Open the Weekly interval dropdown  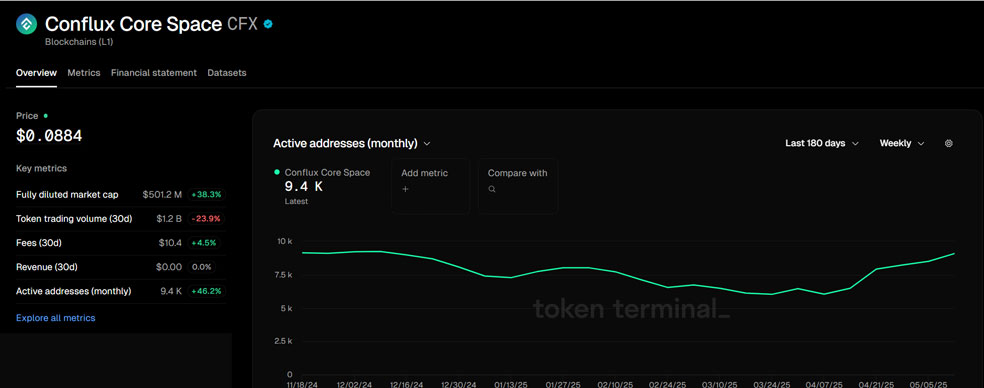[x=902, y=143]
